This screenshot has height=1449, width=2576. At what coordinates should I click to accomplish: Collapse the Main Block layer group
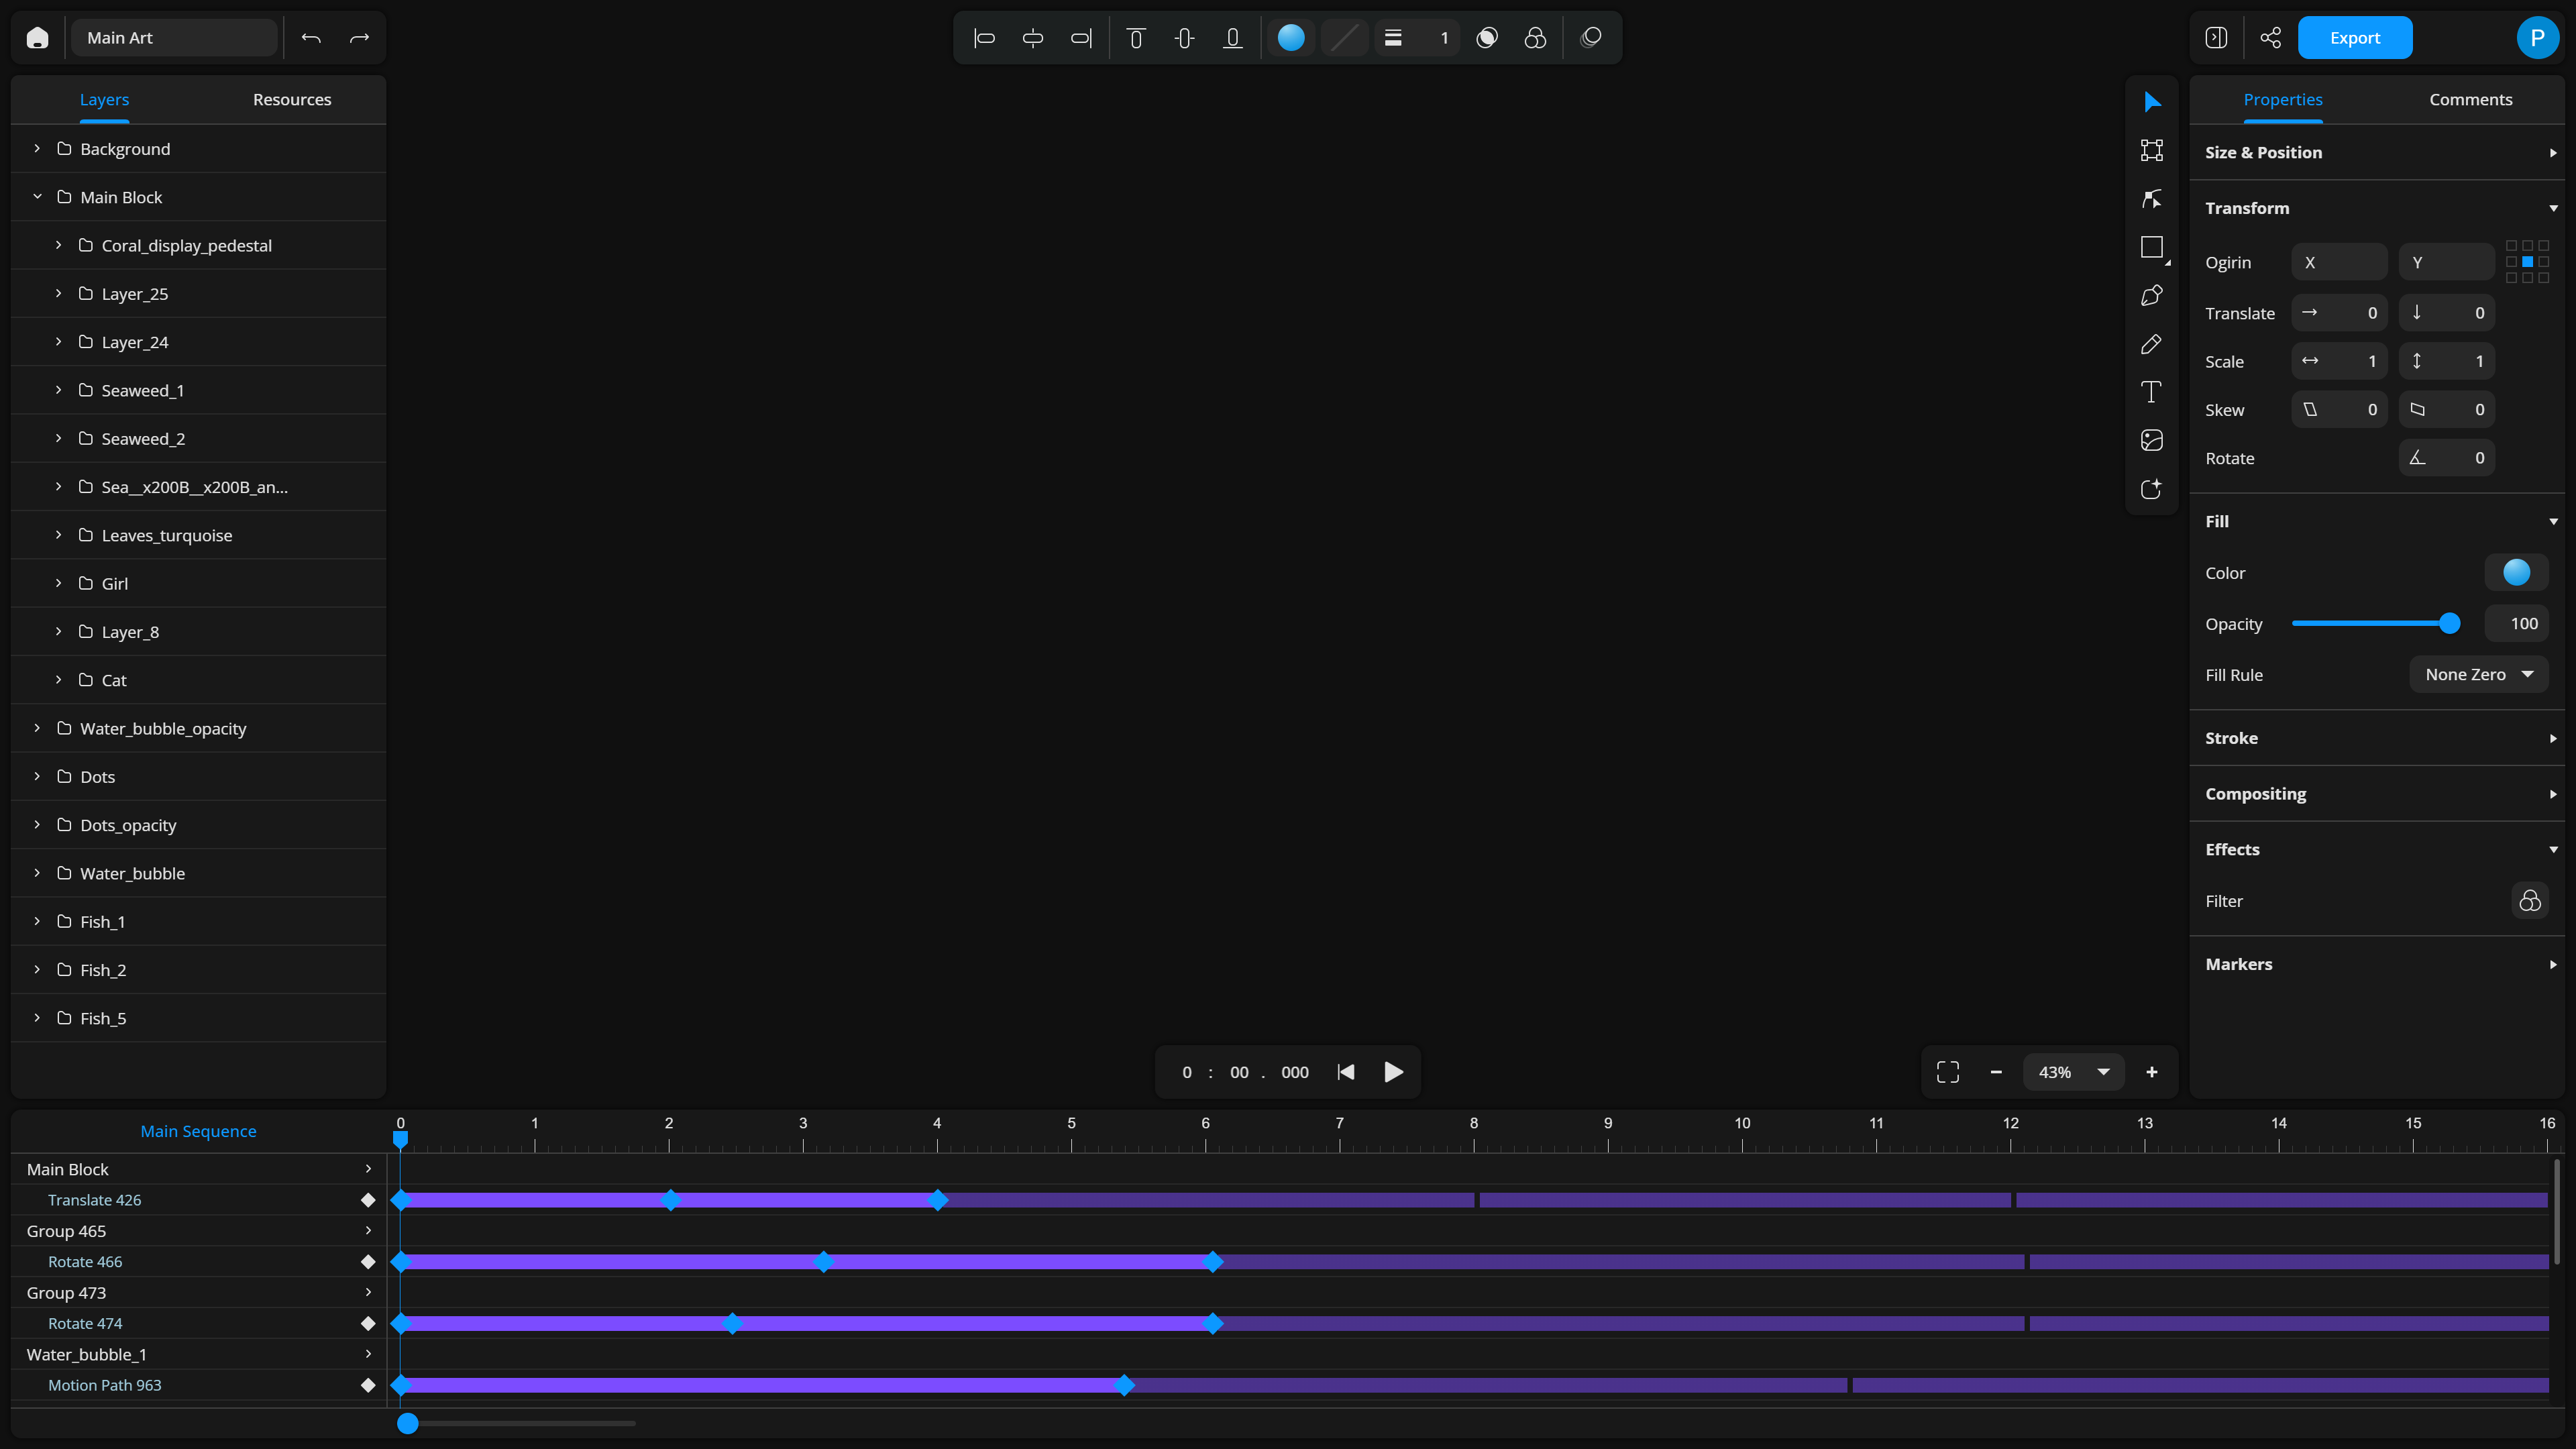pos(37,197)
